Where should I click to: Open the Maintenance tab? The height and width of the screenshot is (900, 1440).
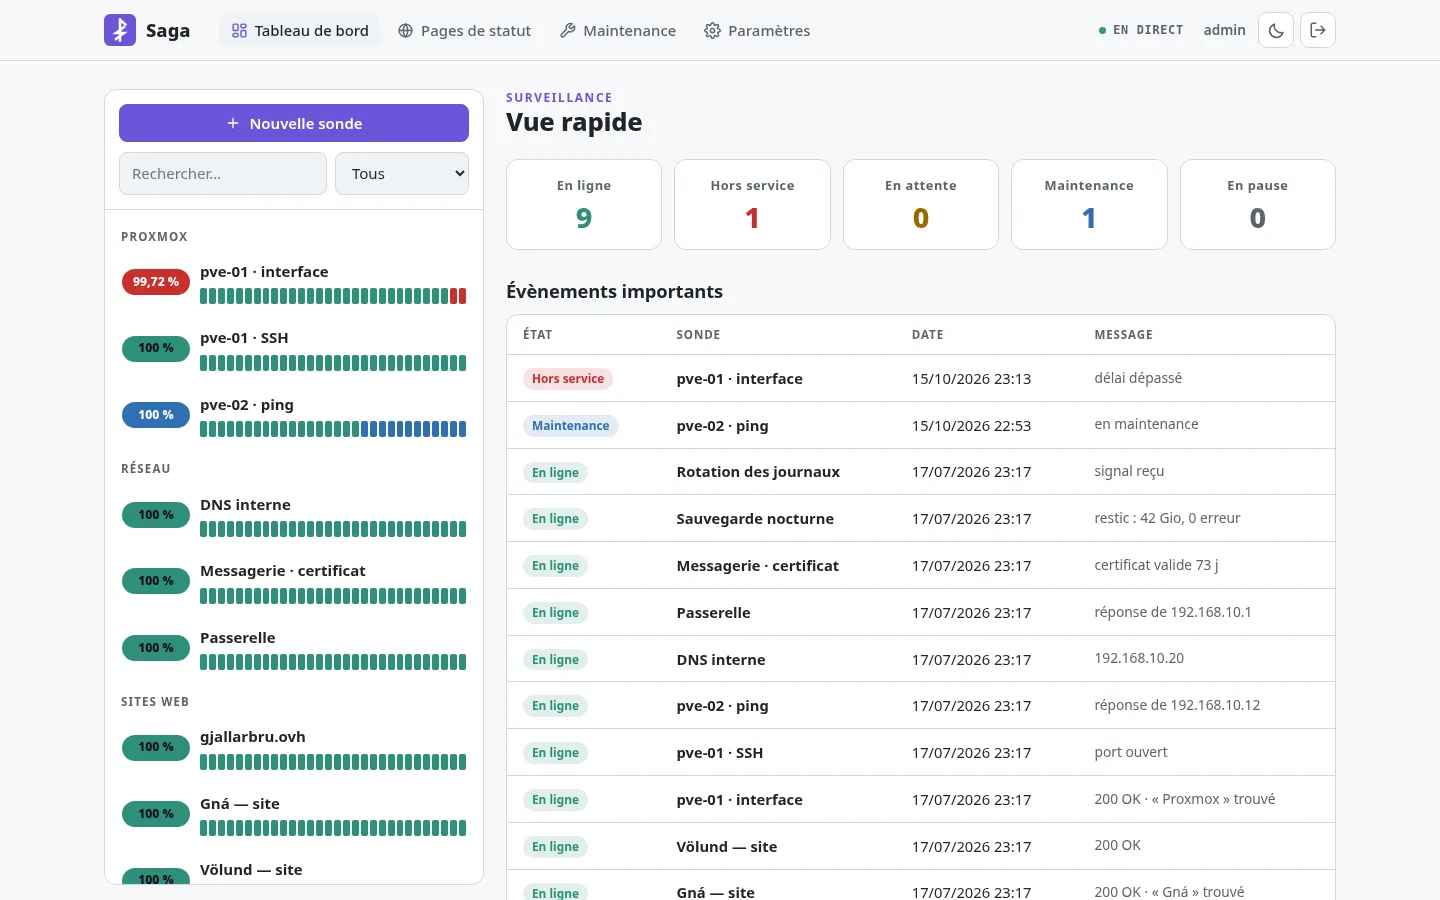[618, 31]
